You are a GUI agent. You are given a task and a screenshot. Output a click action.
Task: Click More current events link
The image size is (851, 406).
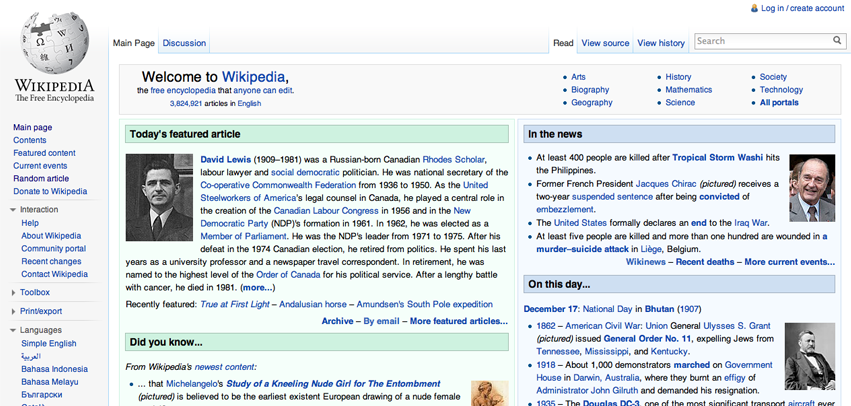(x=790, y=262)
